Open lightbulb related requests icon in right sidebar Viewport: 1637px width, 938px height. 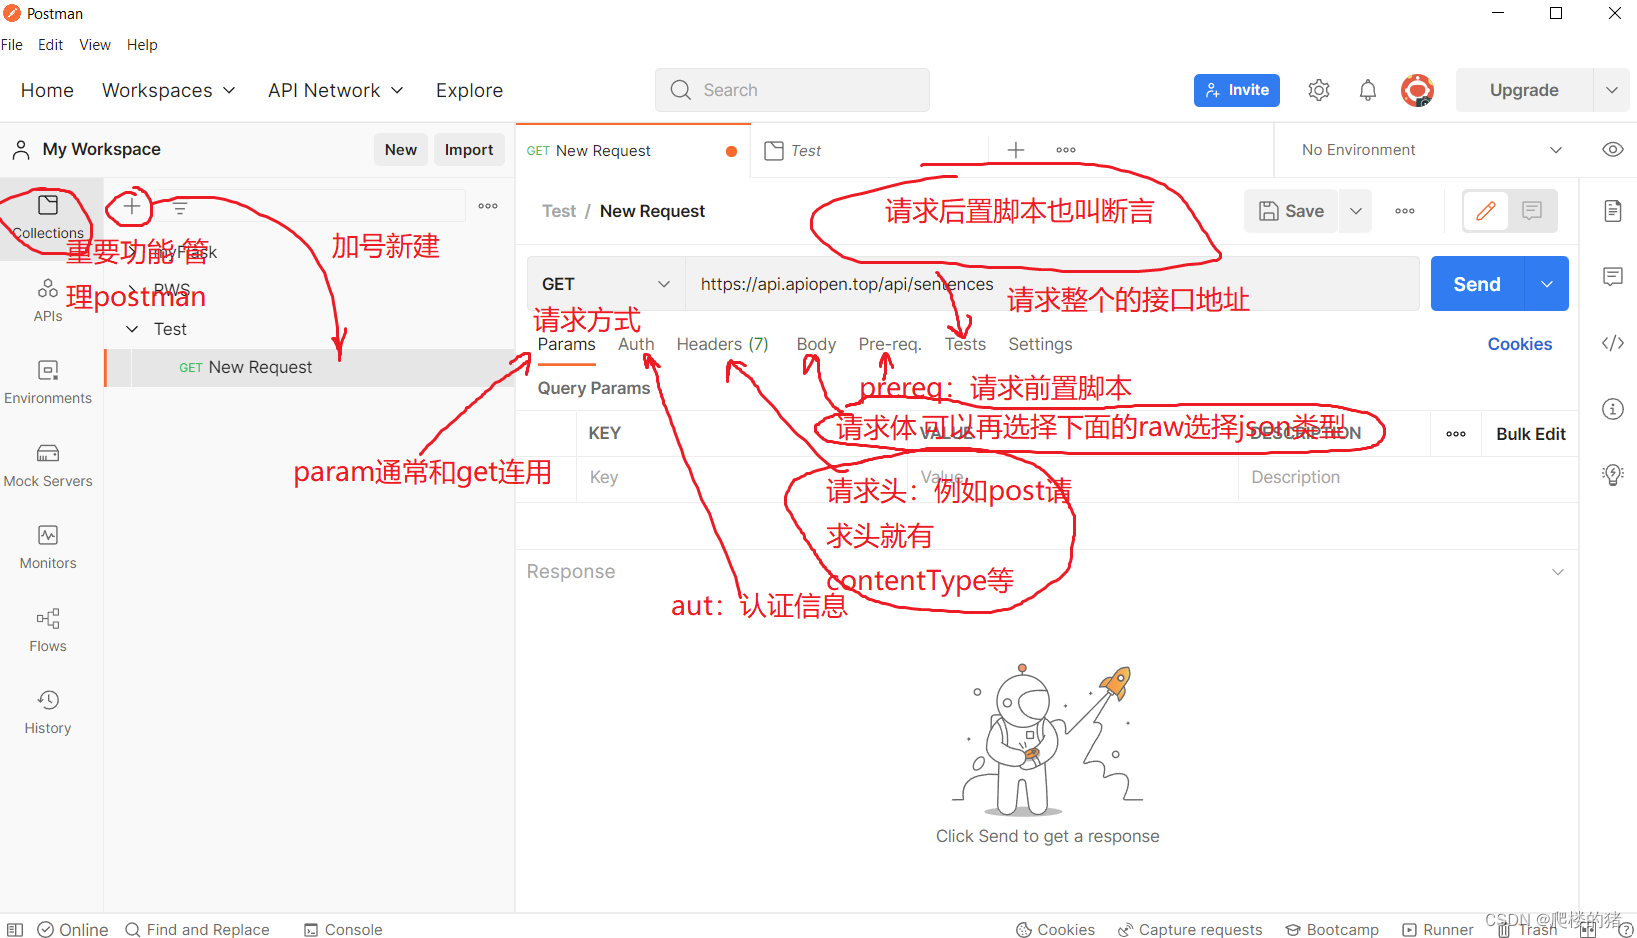1613,475
